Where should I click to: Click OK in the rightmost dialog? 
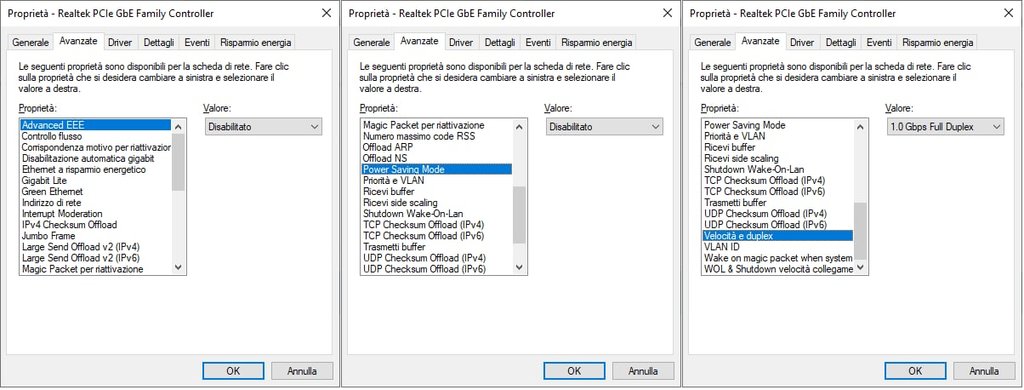915,370
